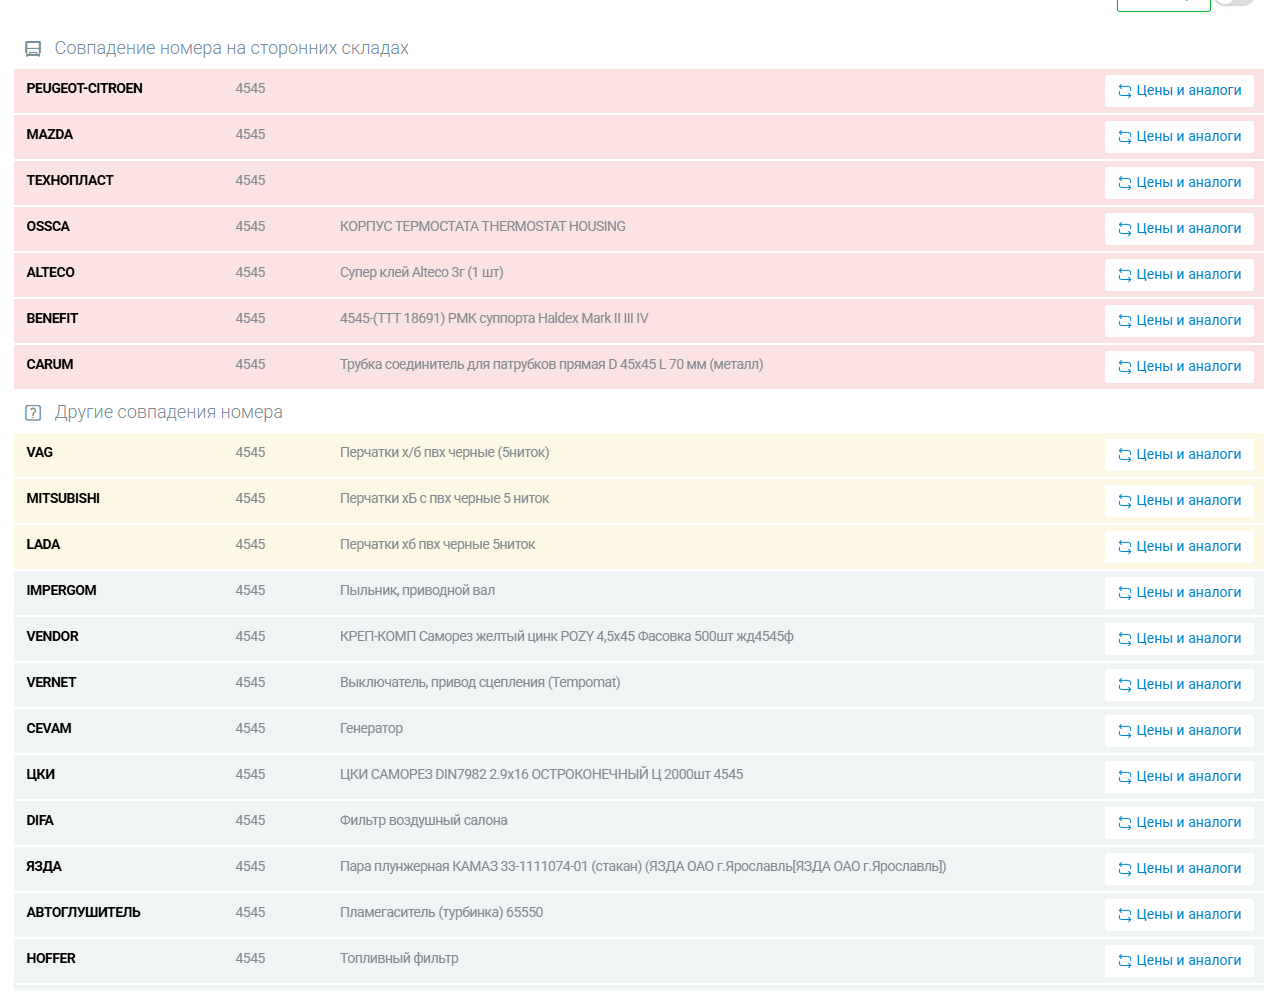This screenshot has width=1280, height=990.
Task: Click the BENEFIT brand name
Action: tap(52, 319)
